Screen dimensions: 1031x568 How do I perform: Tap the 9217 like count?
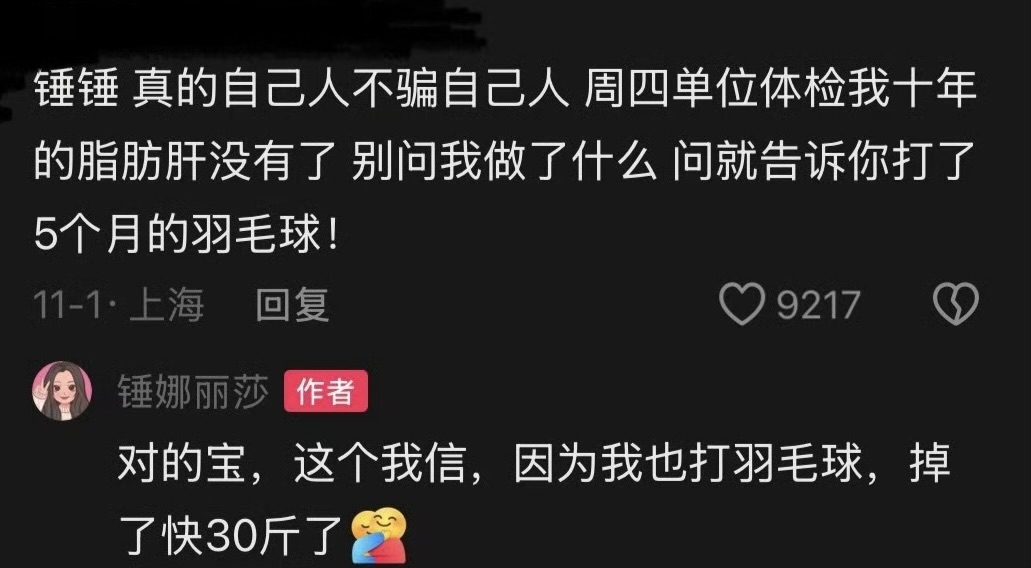818,305
